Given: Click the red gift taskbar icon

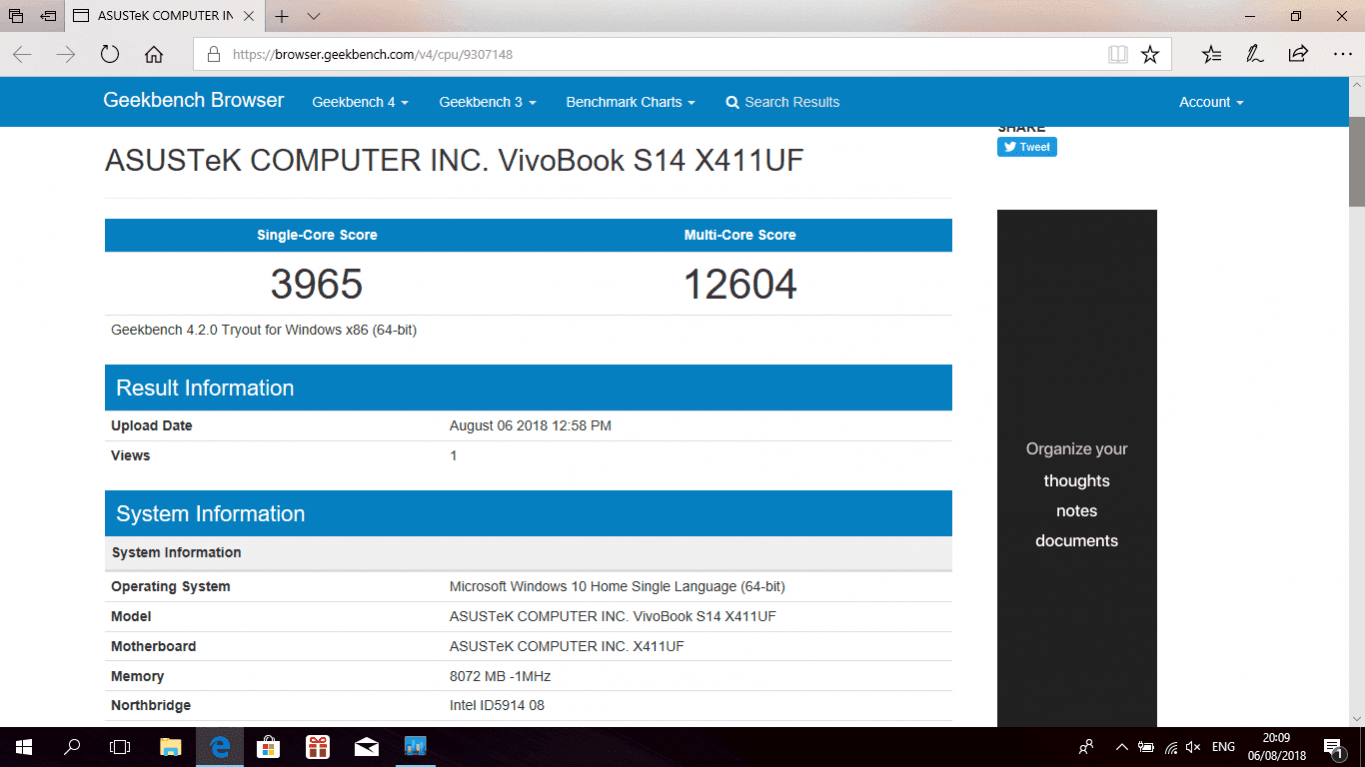Looking at the screenshot, I should [317, 747].
